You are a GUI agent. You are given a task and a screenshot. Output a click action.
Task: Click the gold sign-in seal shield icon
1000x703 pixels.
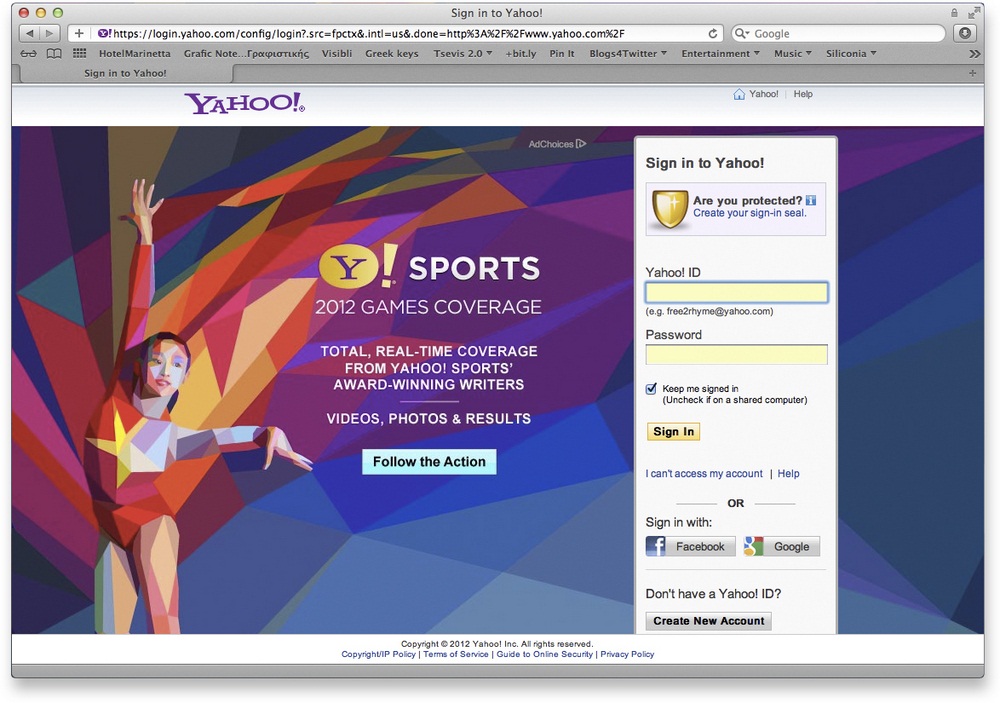(x=670, y=209)
